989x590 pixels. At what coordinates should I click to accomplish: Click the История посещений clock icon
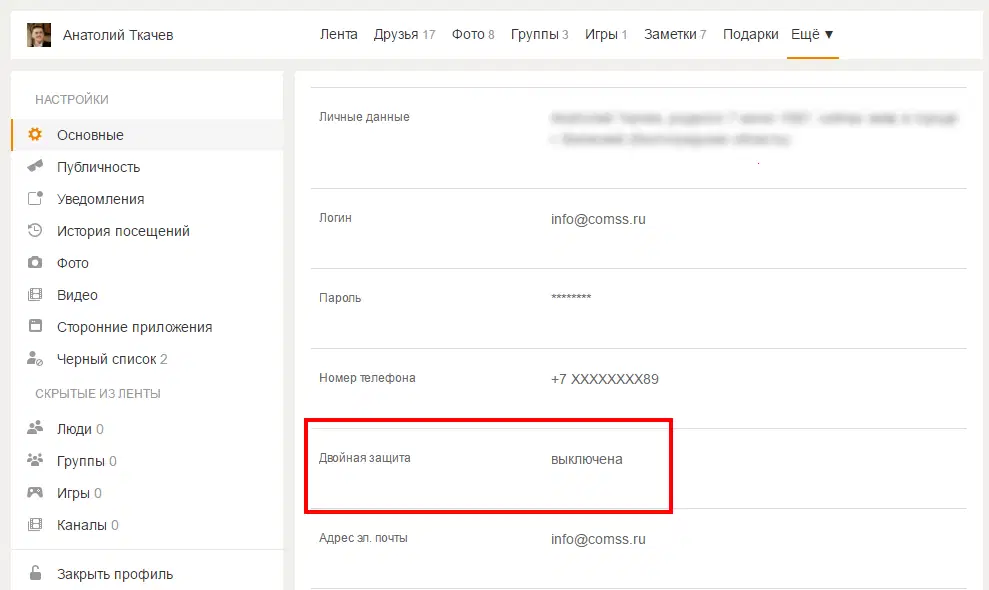(35, 230)
